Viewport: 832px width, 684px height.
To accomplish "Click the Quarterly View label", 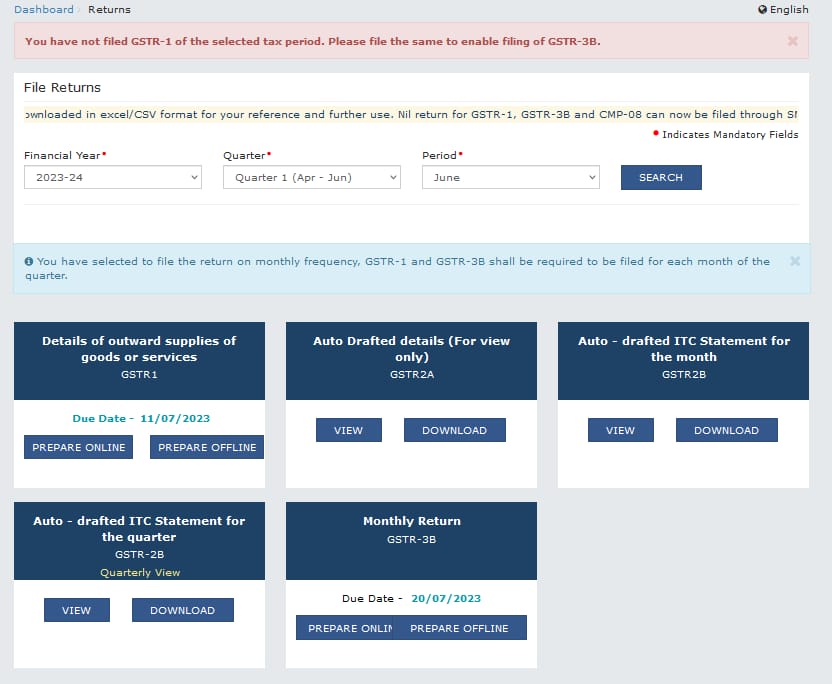I will pyautogui.click(x=139, y=573).
